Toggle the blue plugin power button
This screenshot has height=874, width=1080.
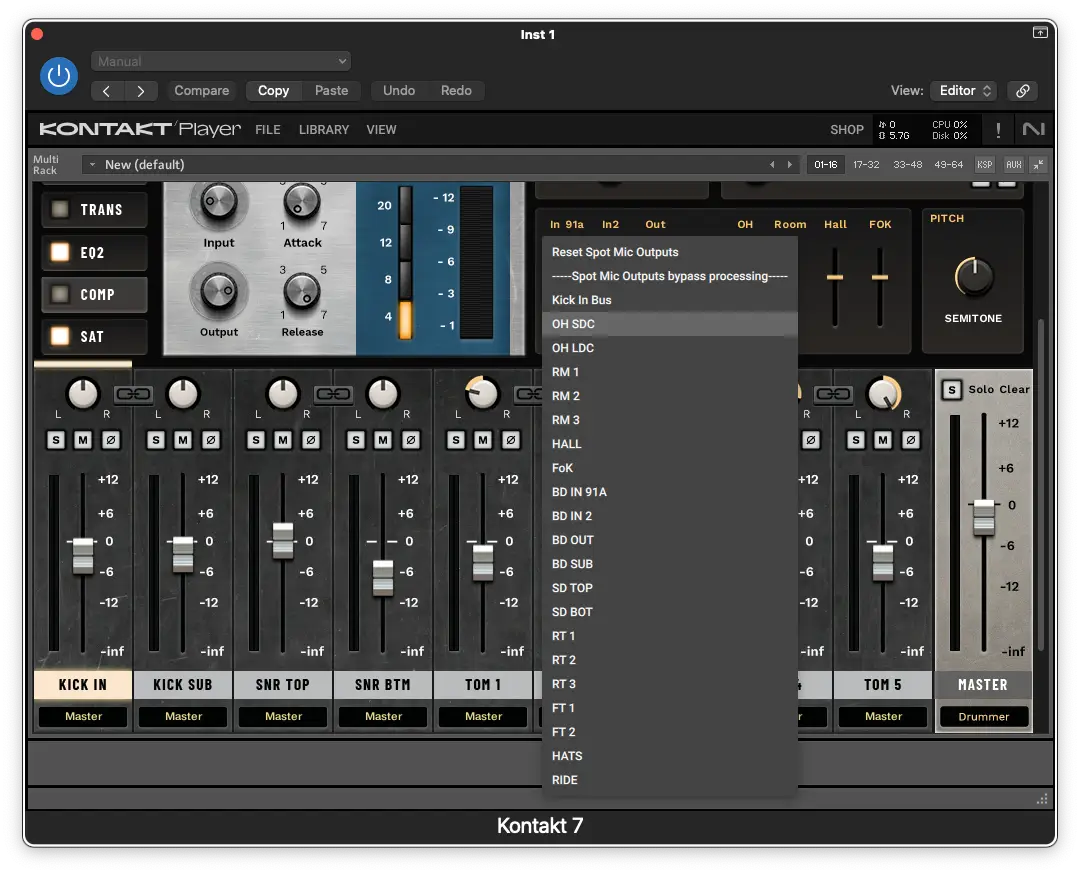click(x=59, y=76)
